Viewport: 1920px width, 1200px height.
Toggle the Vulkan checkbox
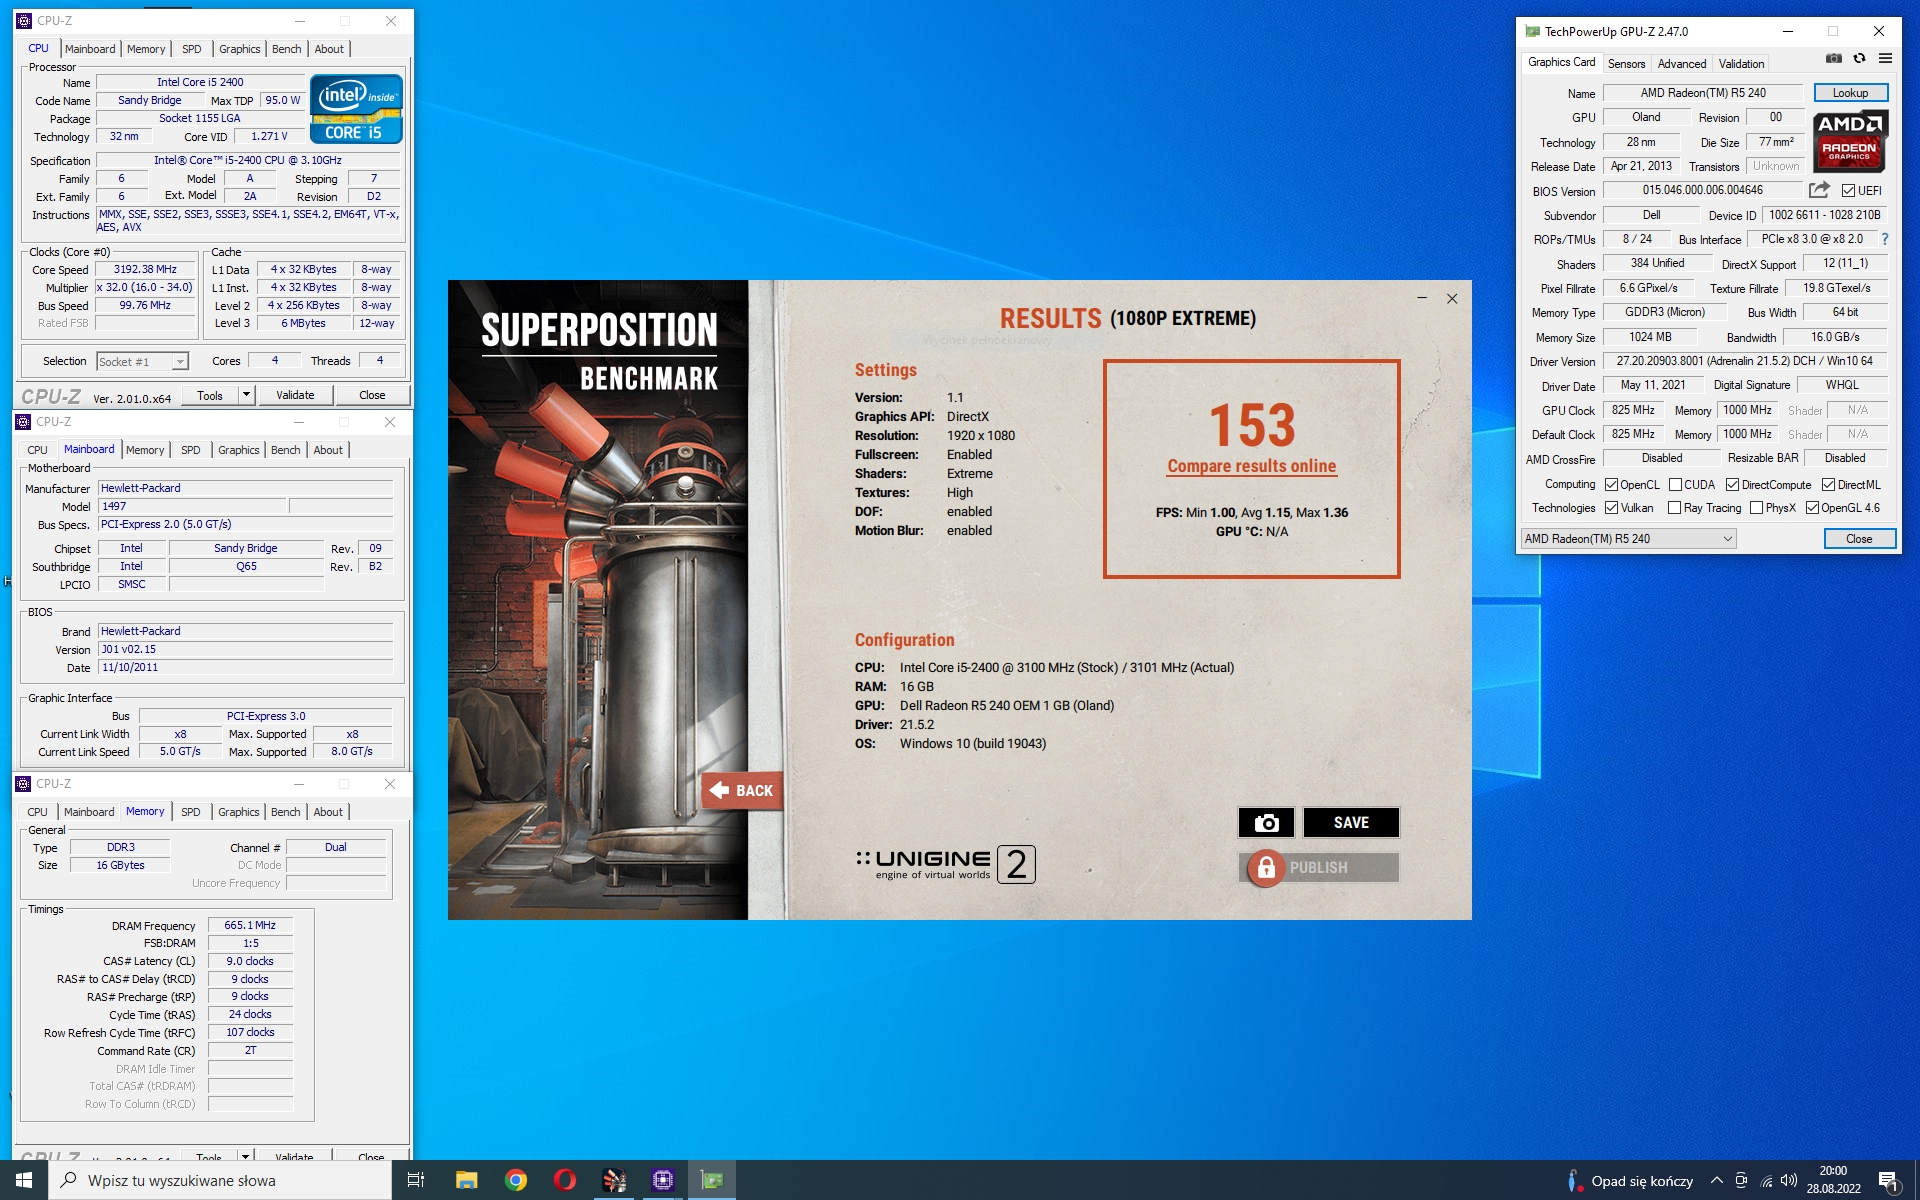pos(1611,508)
